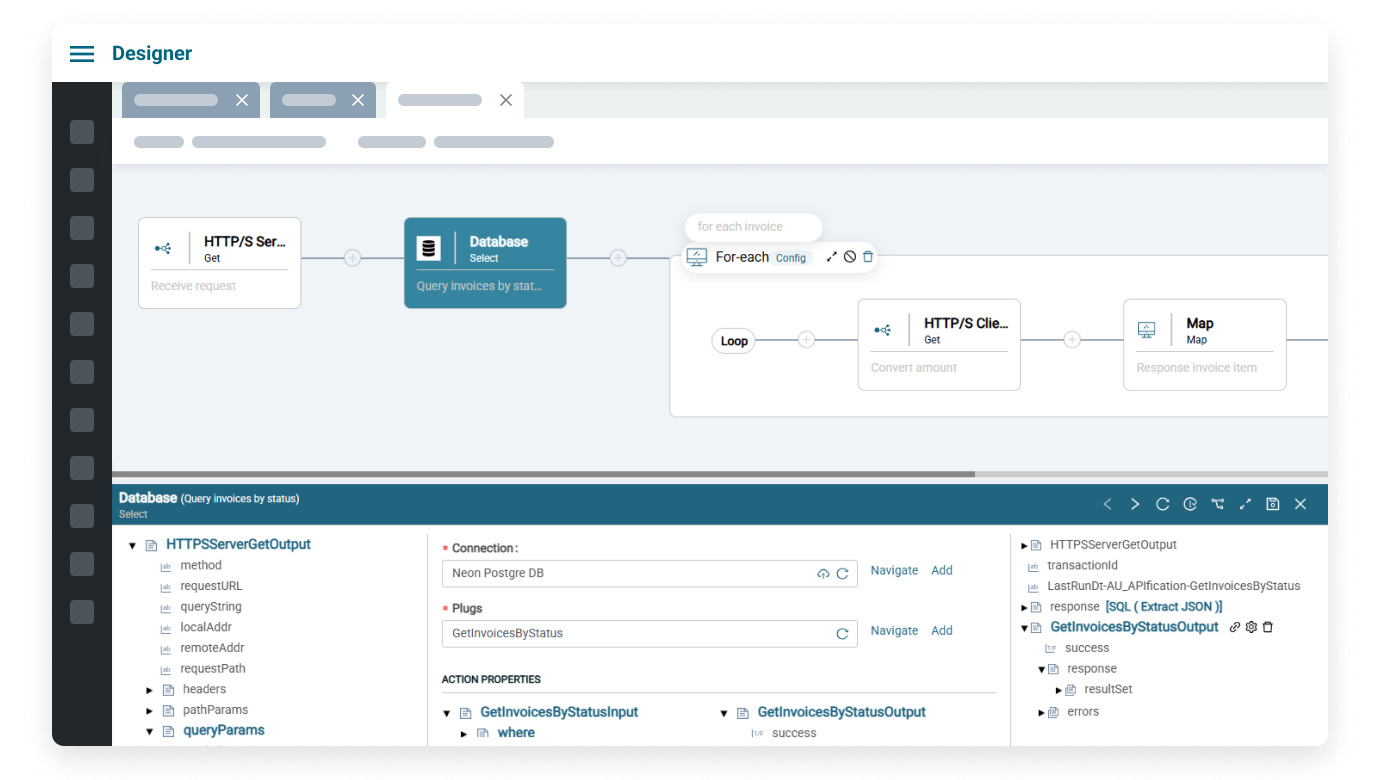1380x780 pixels.
Task: Click the Config button on For-each
Action: 791,258
